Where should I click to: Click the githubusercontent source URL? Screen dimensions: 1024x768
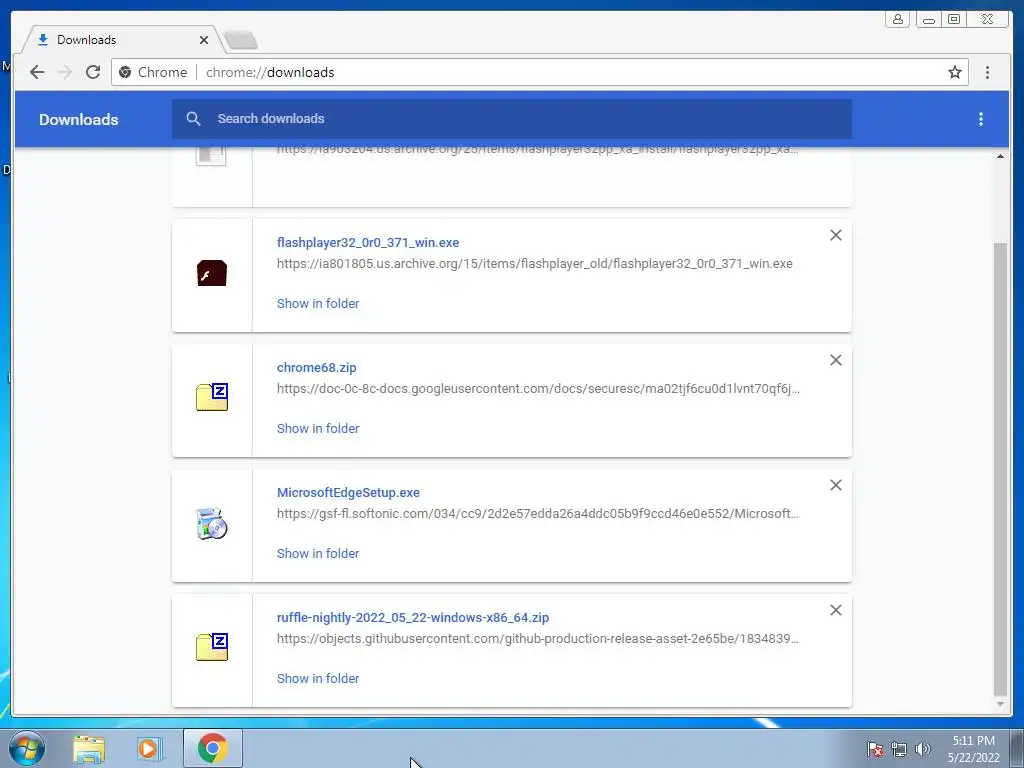point(538,639)
